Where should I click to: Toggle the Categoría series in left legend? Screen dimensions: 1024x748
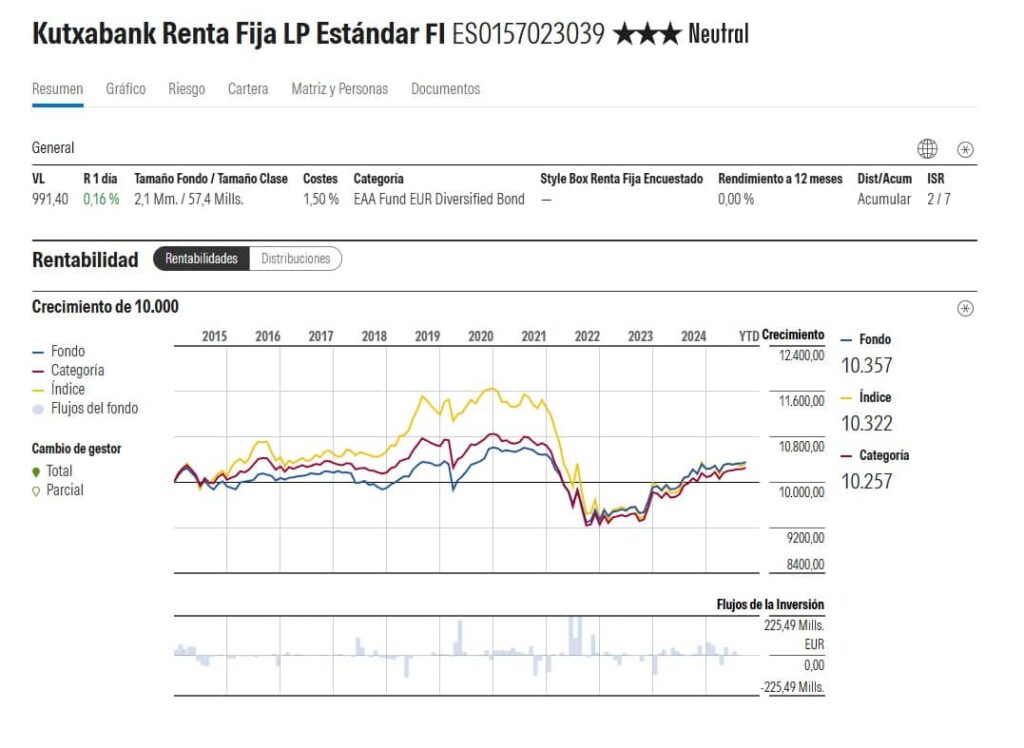click(x=68, y=370)
